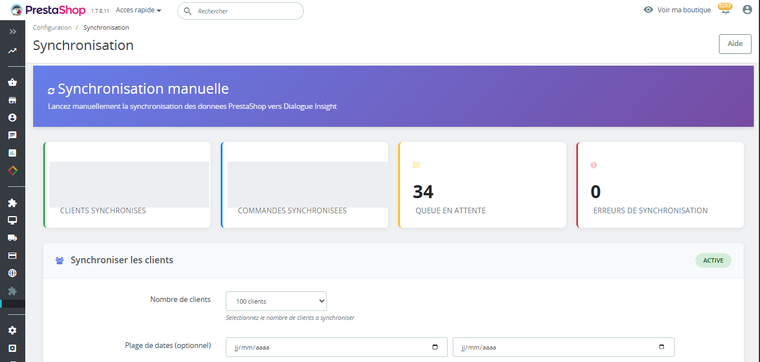Open the customers person icon in sidebar

pyautogui.click(x=13, y=118)
